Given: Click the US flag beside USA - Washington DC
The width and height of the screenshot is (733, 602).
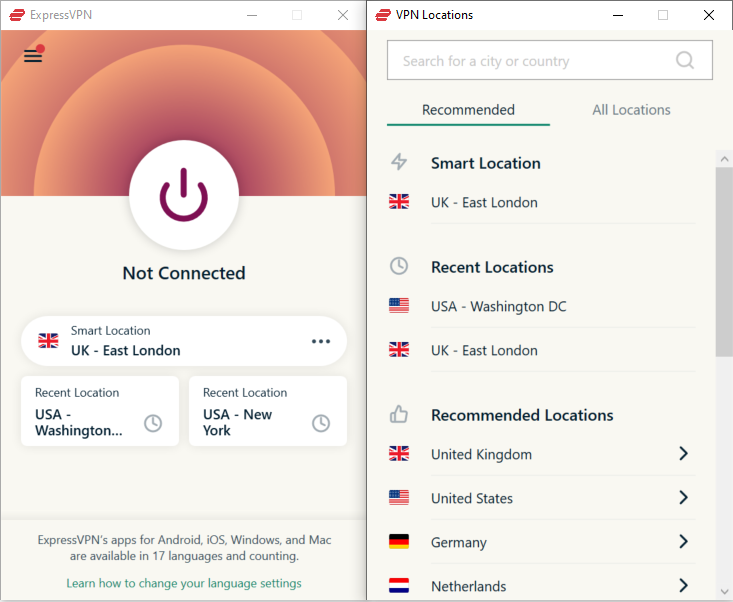Looking at the screenshot, I should pos(399,306).
